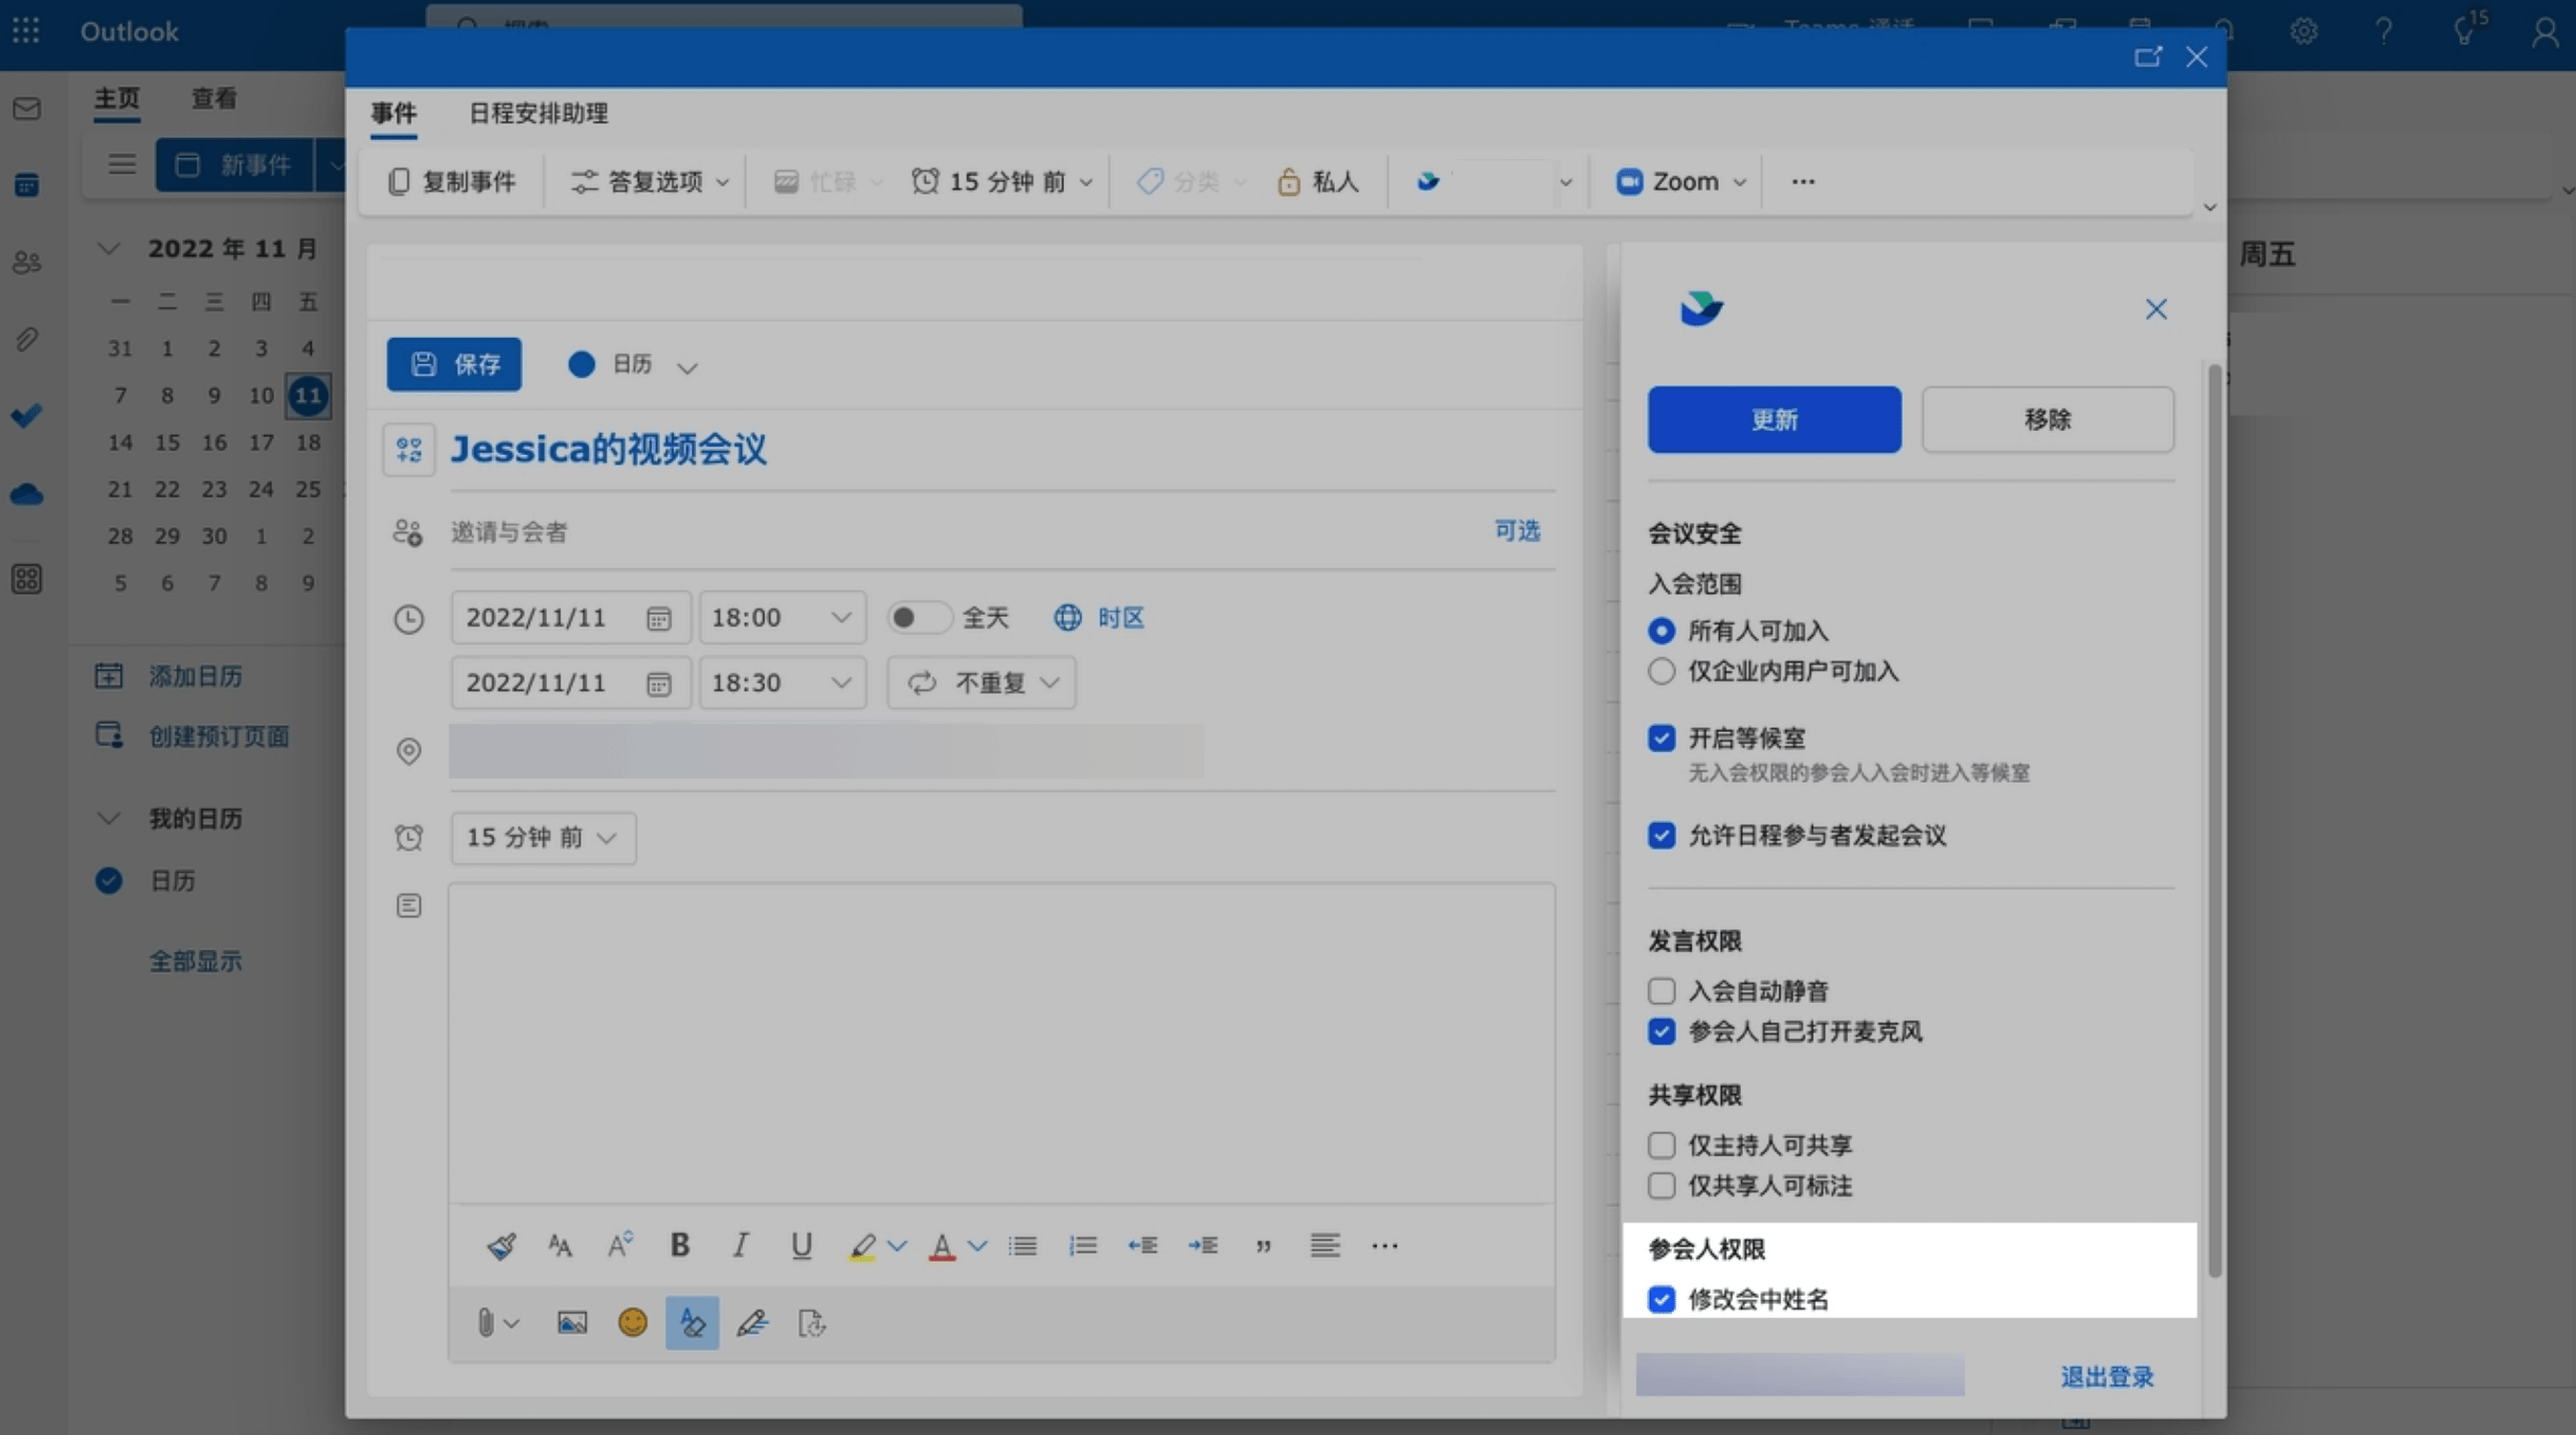
Task: Apply the red font color
Action: (942, 1246)
